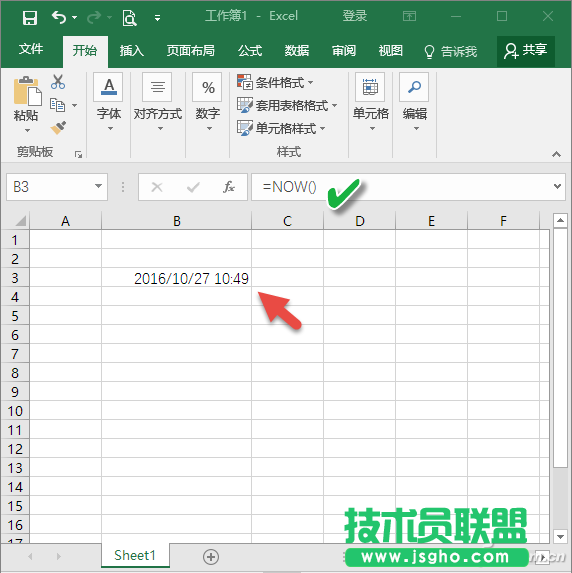Select column D header

[360, 221]
